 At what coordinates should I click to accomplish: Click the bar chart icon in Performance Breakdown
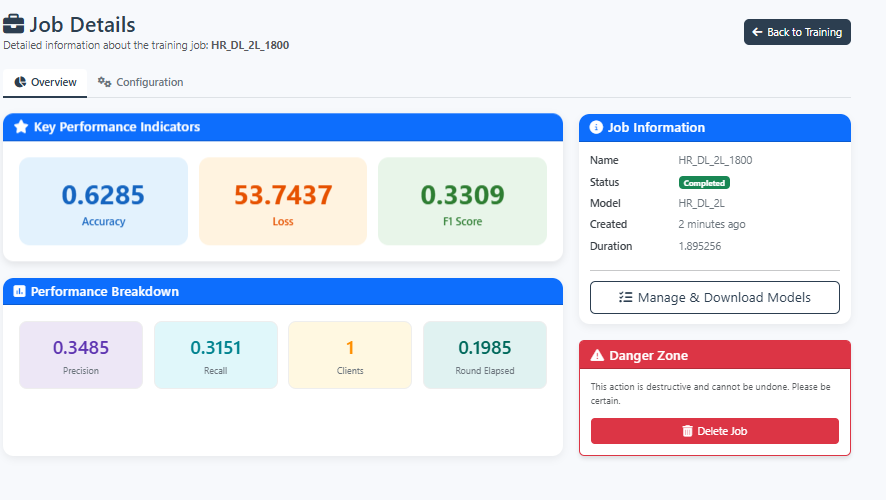(19, 292)
